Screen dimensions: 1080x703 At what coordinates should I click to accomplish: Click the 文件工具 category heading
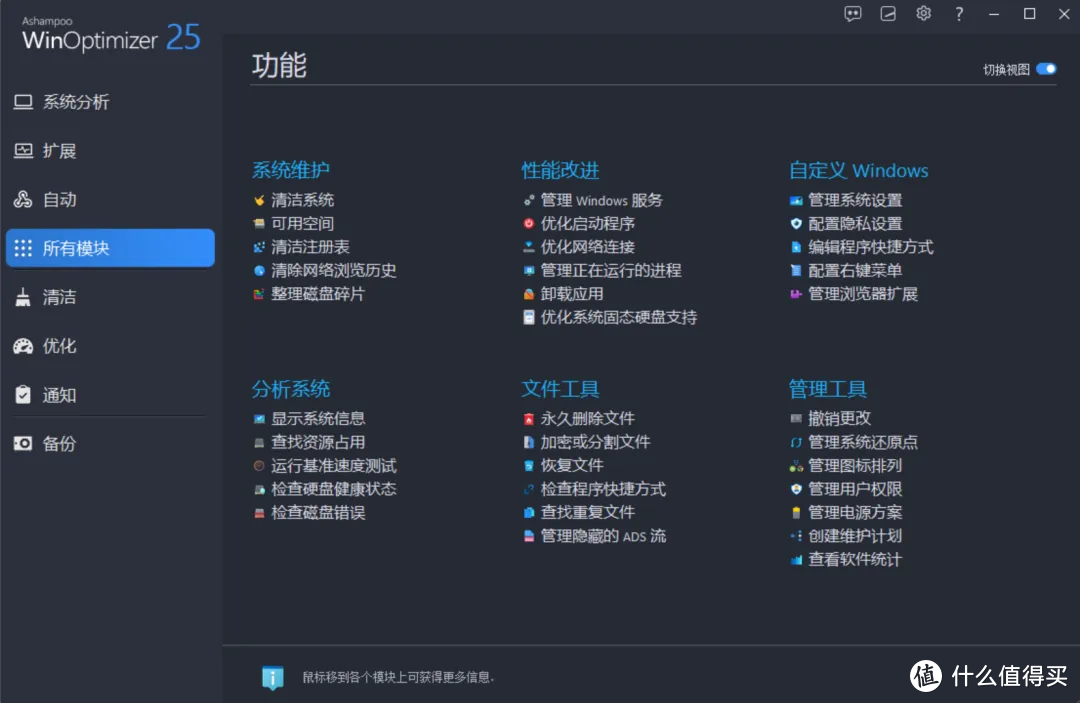coord(560,389)
